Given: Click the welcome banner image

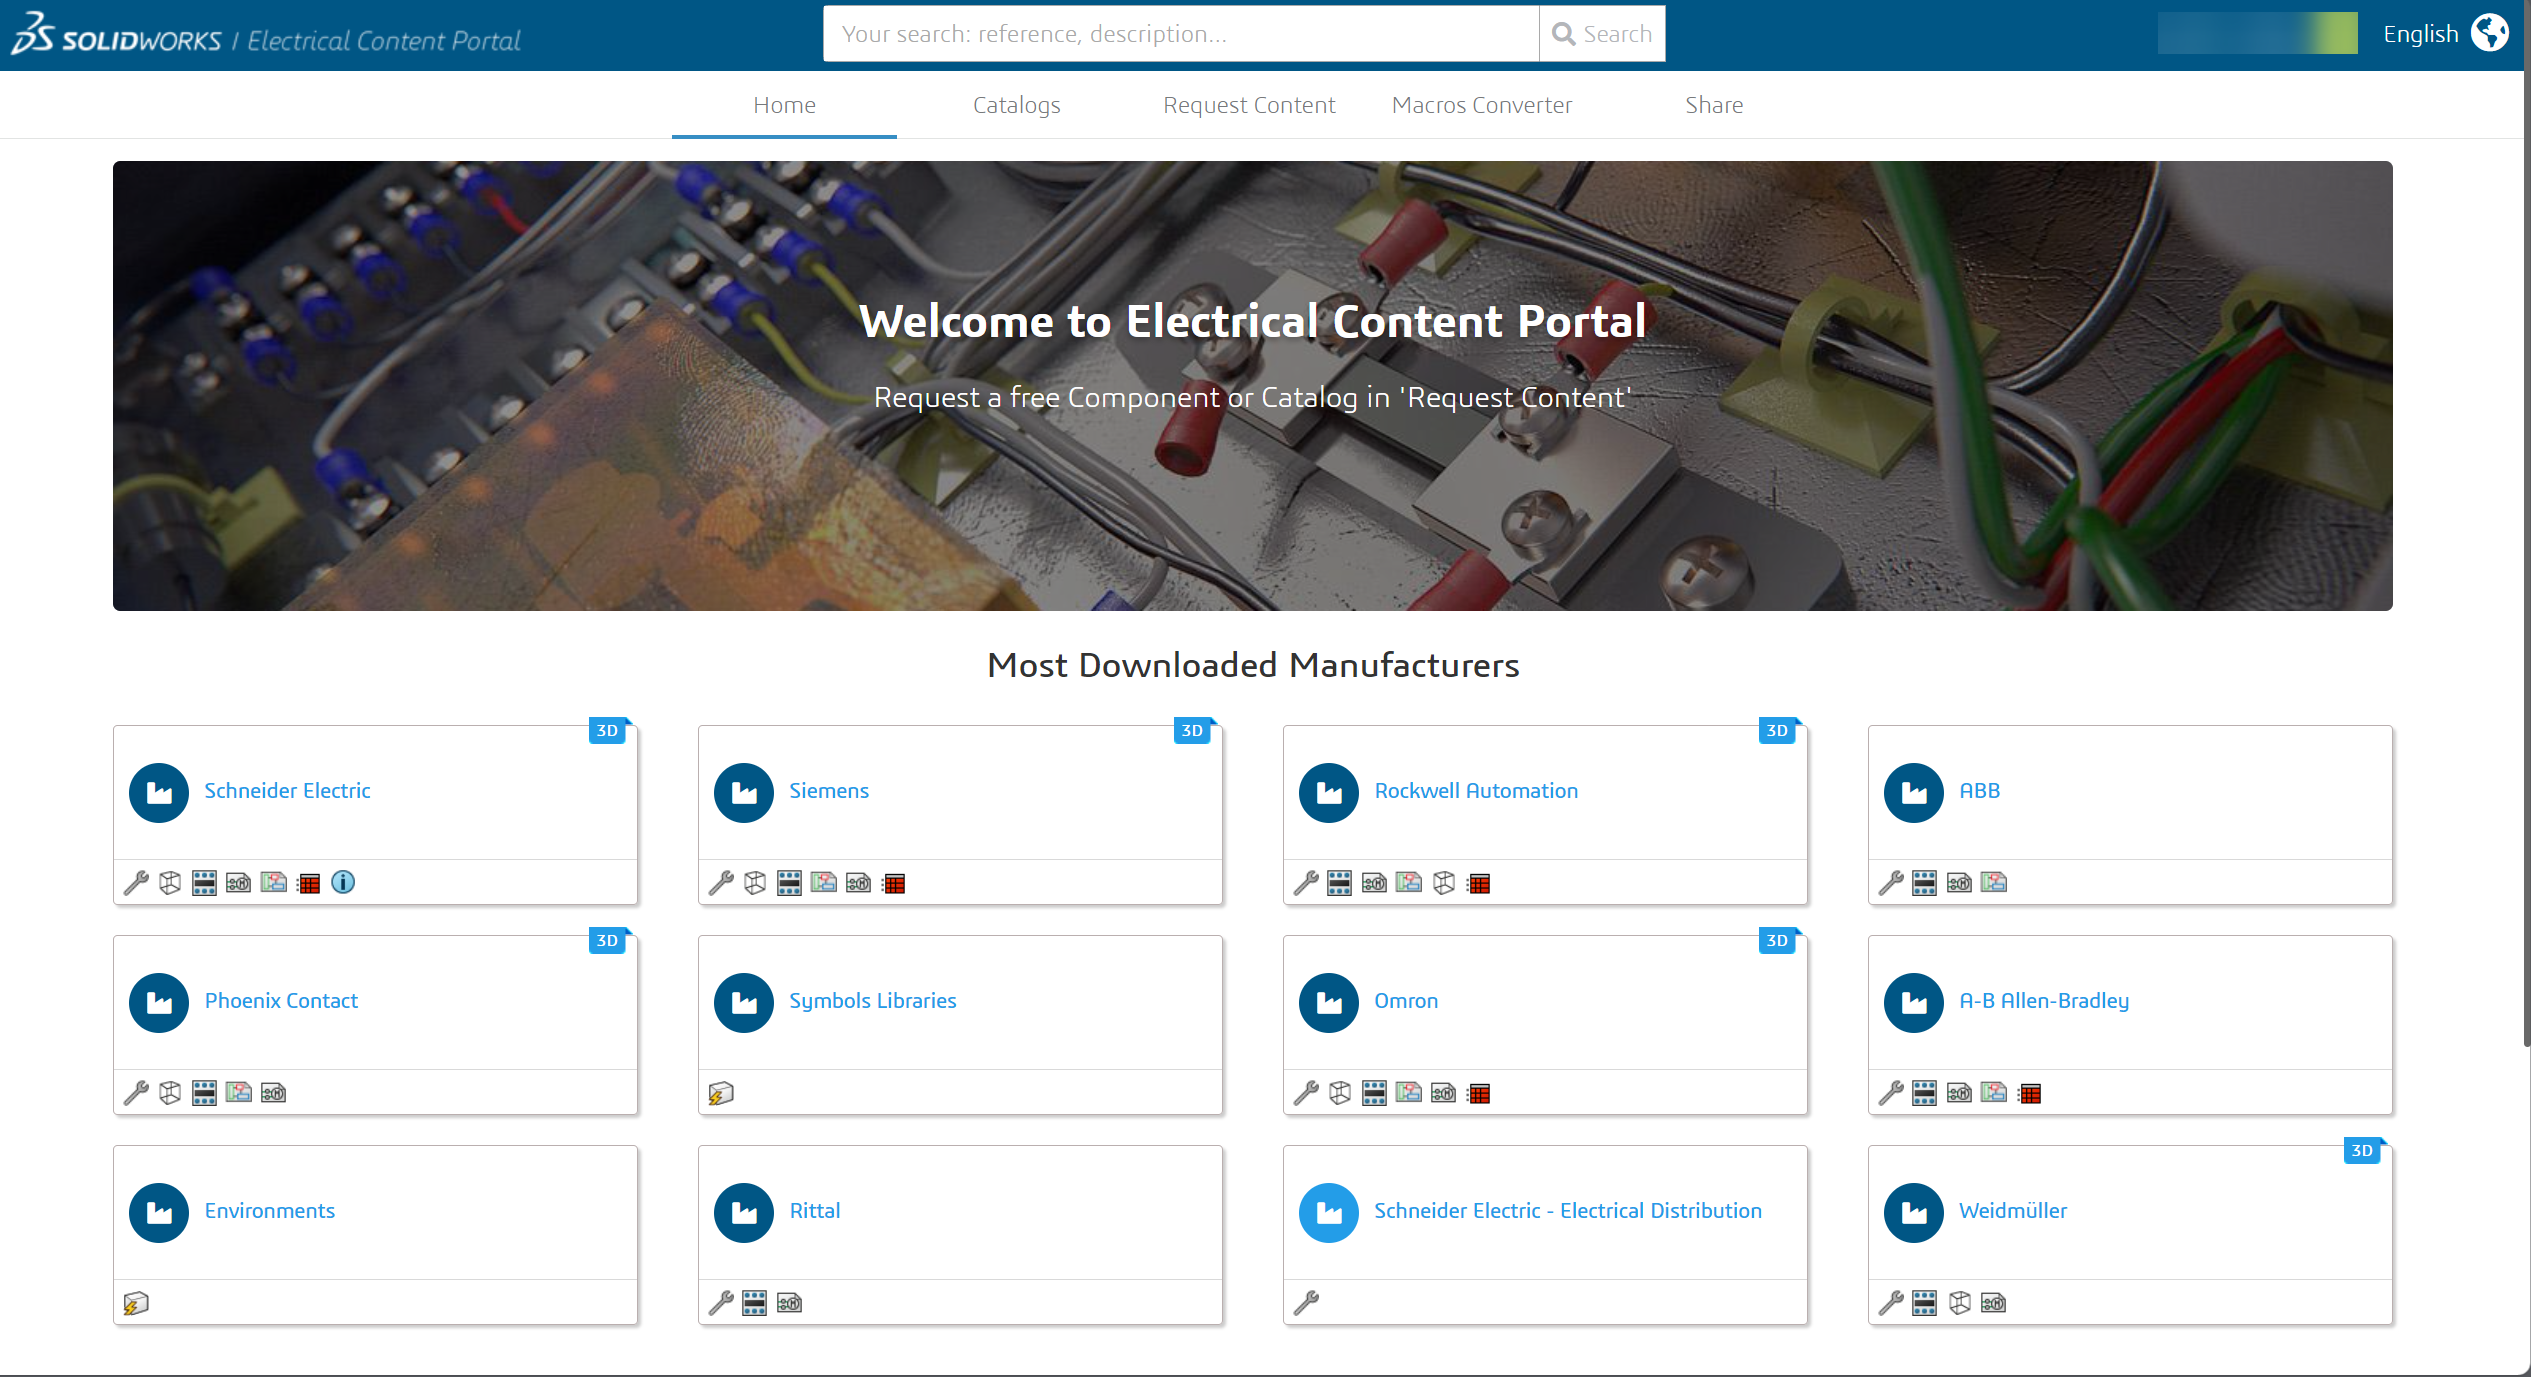Looking at the screenshot, I should pyautogui.click(x=1252, y=386).
